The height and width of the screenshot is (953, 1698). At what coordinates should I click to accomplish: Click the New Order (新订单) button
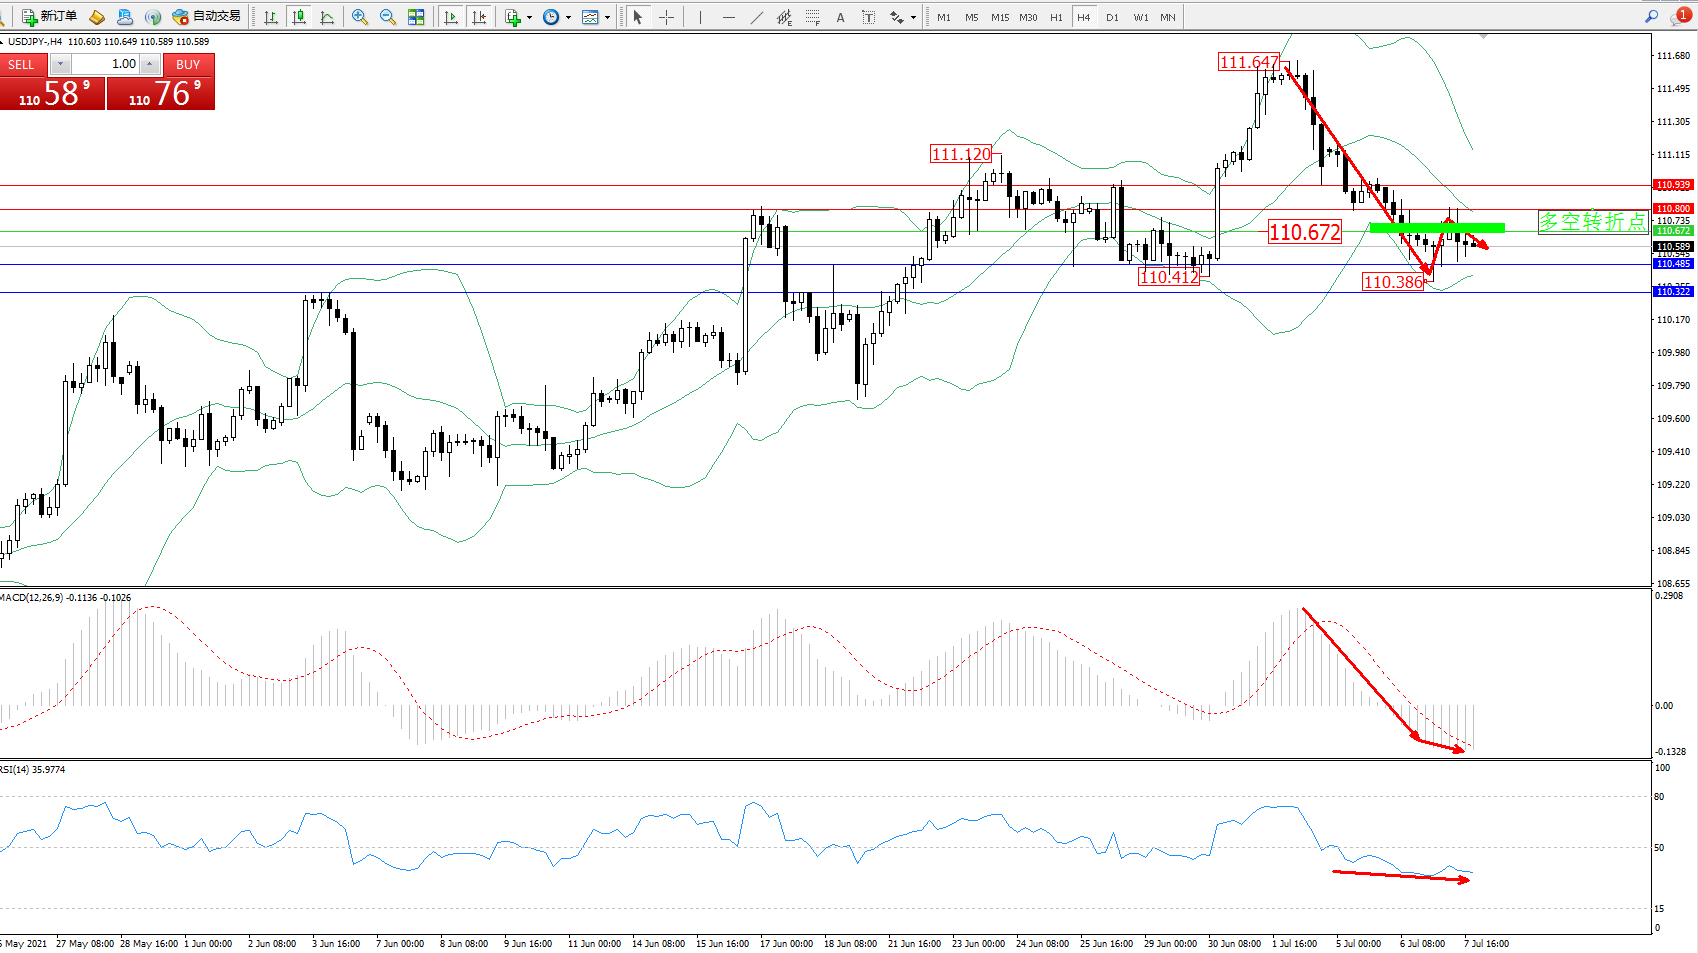coord(49,17)
